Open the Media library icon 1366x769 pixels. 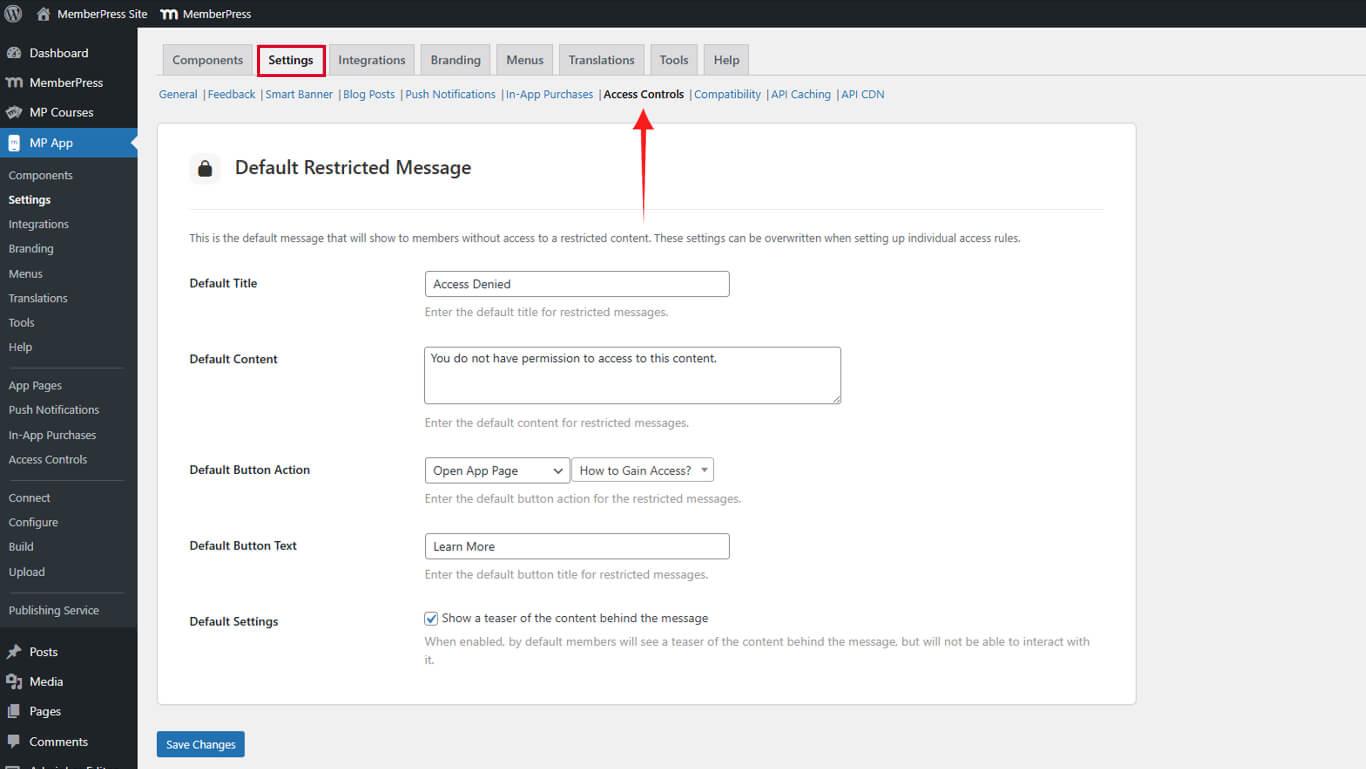click(14, 682)
